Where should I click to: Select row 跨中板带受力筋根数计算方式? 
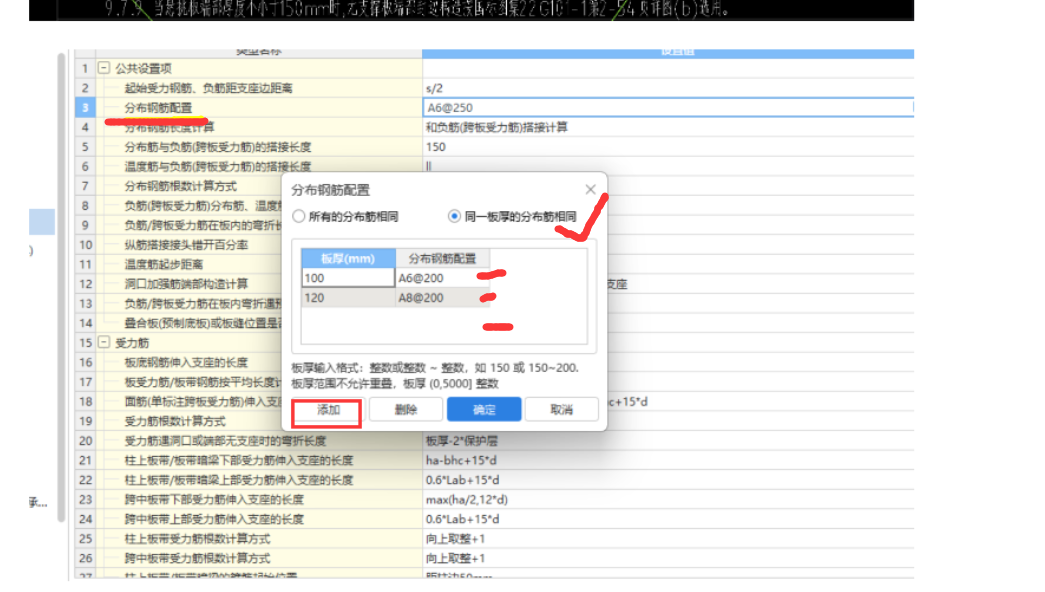point(259,558)
